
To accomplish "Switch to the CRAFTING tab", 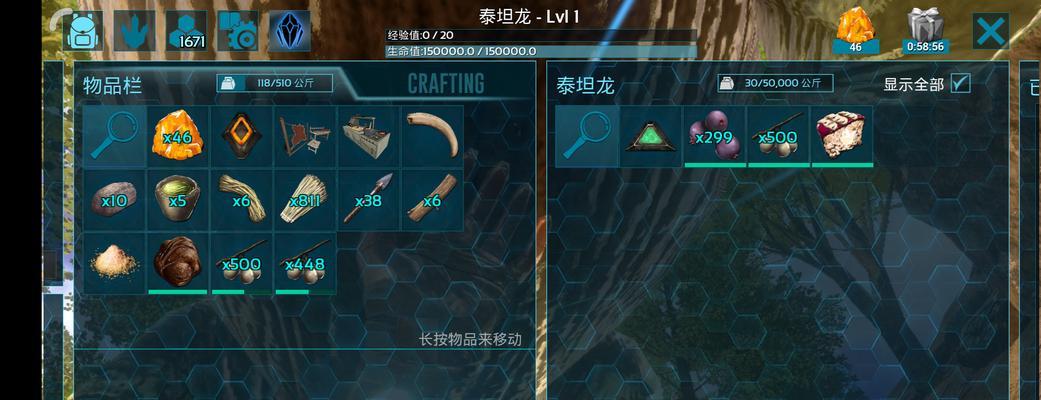I will tap(445, 84).
